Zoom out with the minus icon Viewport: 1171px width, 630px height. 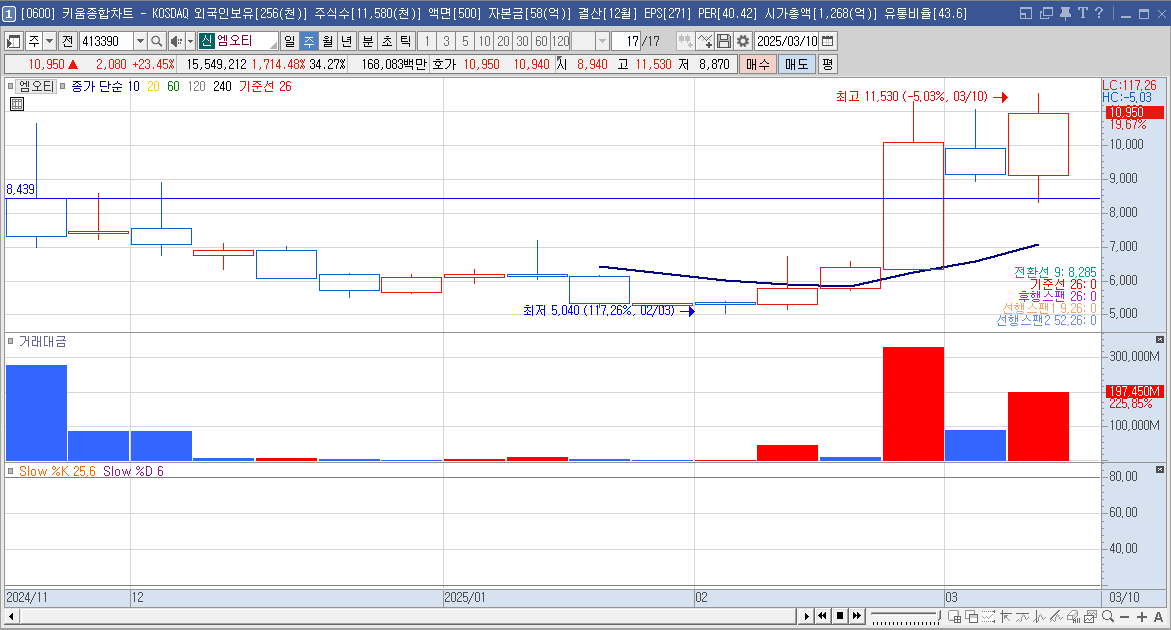coord(1125,617)
